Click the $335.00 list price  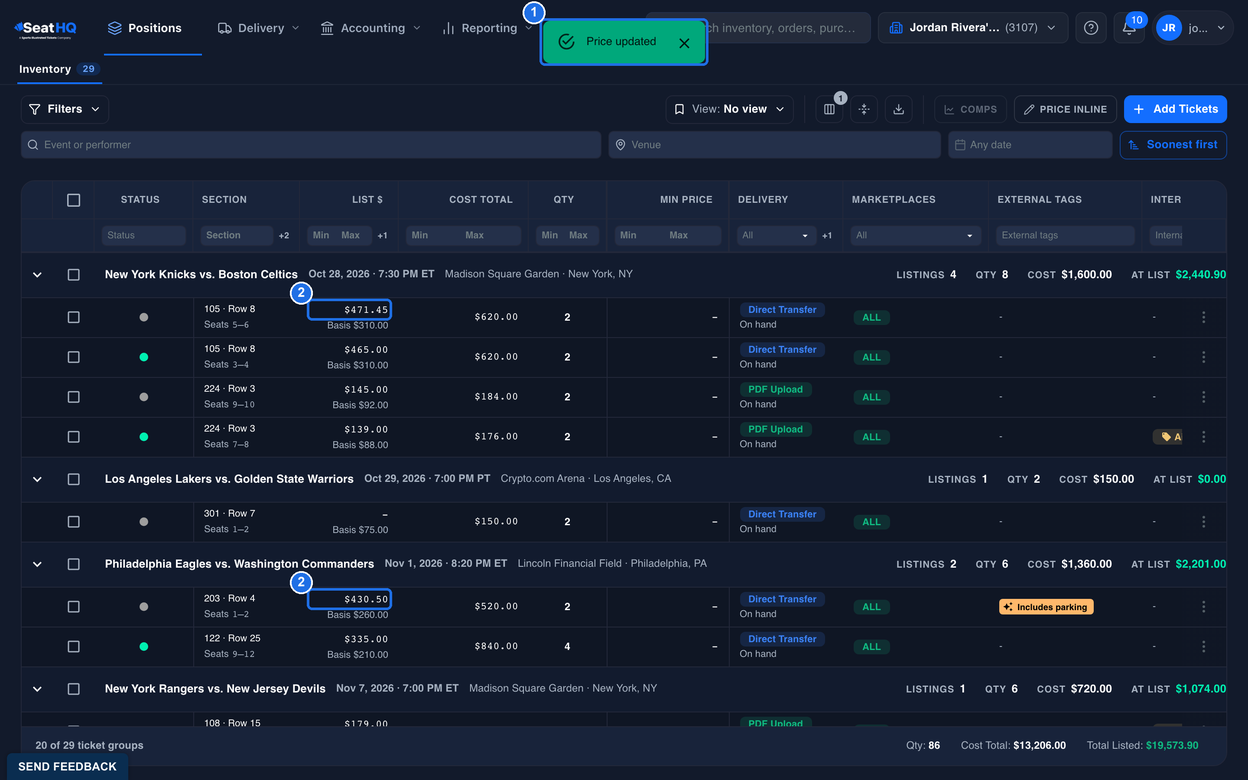click(366, 639)
